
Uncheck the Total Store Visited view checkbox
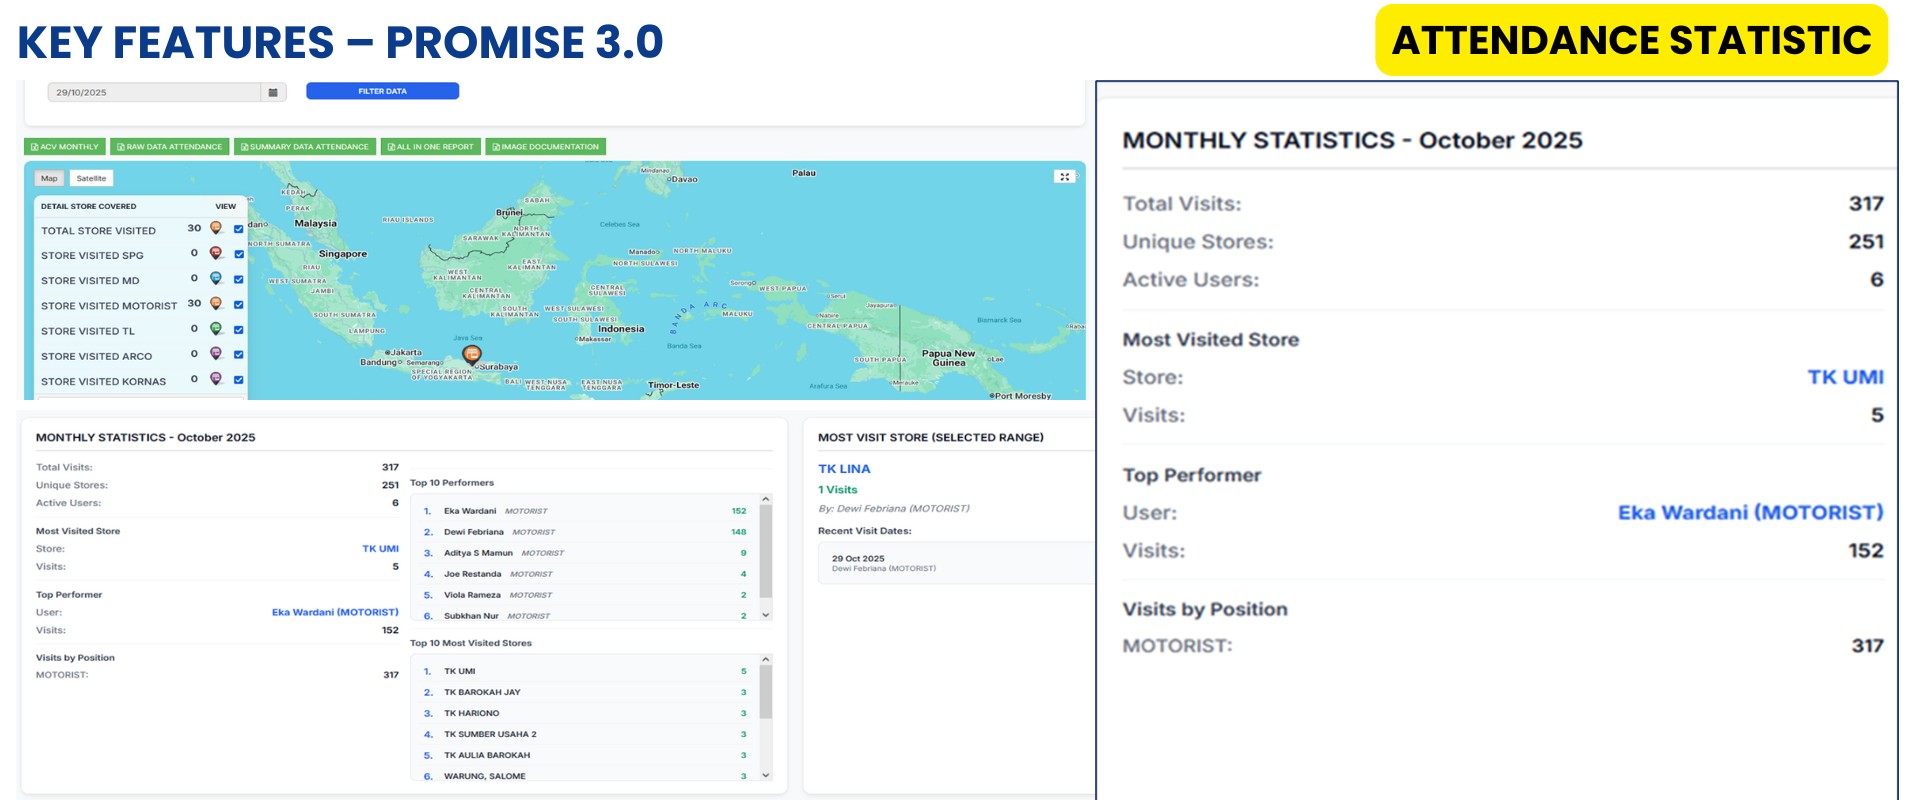pos(239,229)
